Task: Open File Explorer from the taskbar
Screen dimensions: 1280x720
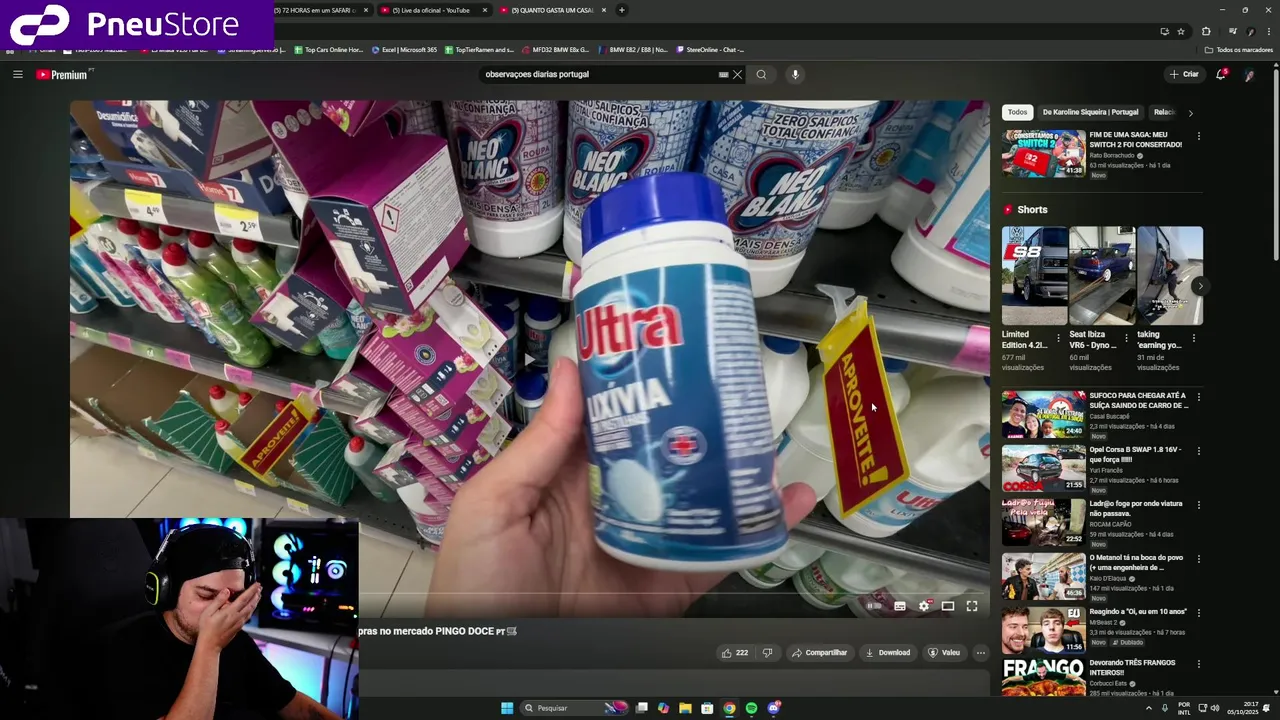Action: point(685,708)
